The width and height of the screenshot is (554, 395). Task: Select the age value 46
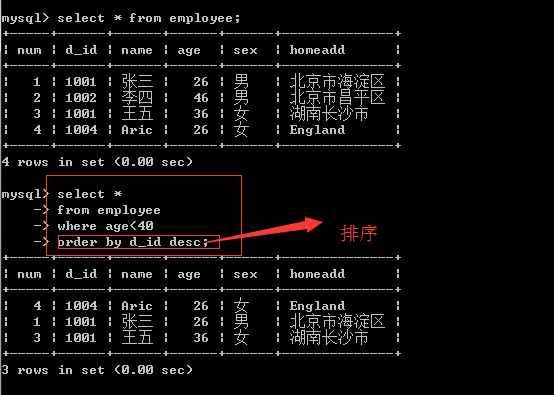[201, 98]
